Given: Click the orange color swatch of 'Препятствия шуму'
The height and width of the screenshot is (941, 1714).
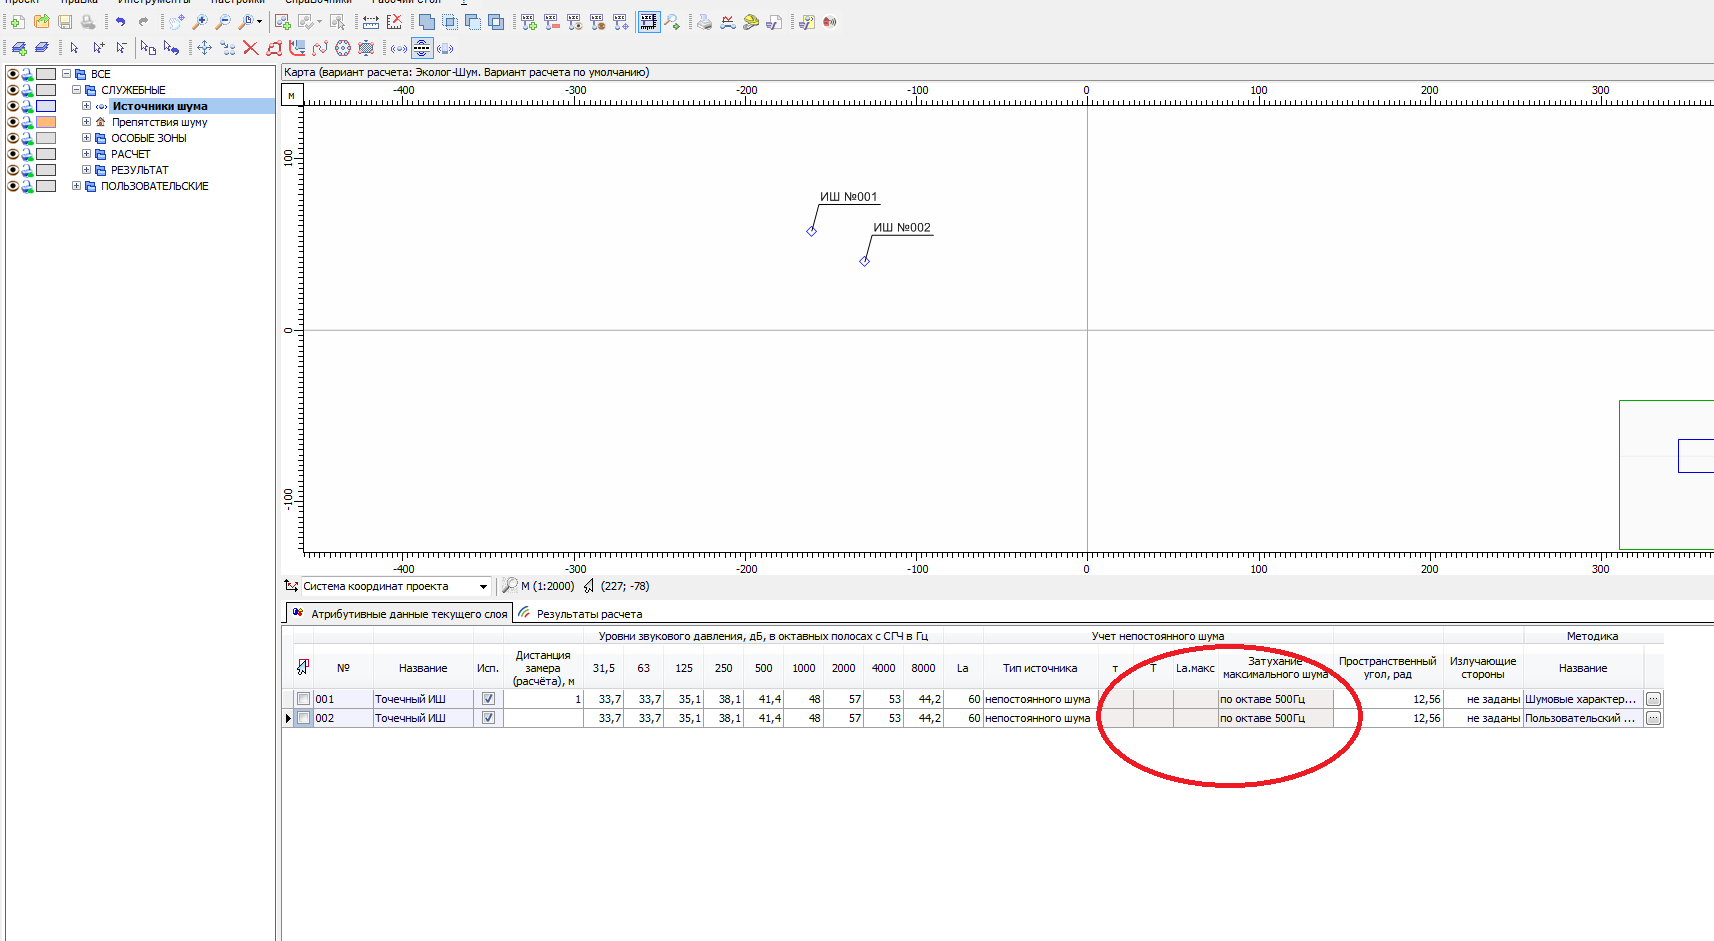Looking at the screenshot, I should click(46, 122).
